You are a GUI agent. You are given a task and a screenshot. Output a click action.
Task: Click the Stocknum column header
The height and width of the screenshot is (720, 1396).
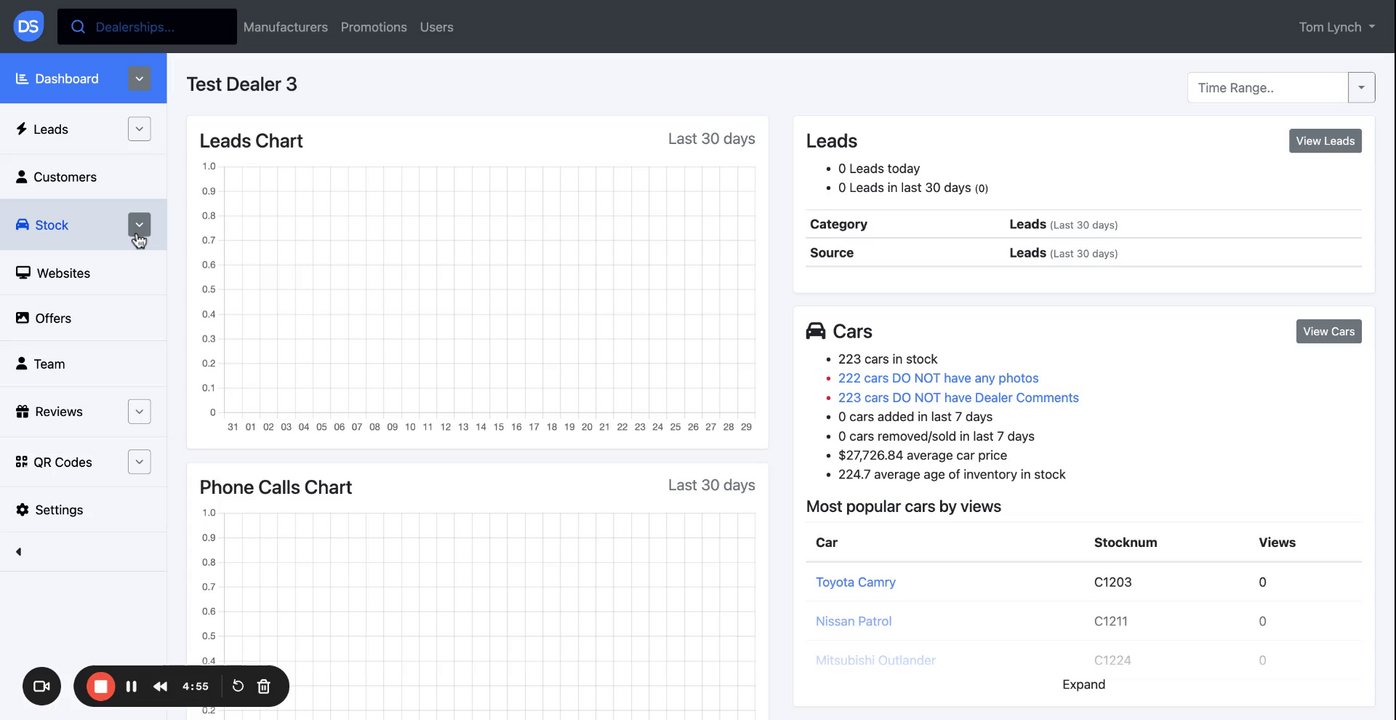(1126, 542)
